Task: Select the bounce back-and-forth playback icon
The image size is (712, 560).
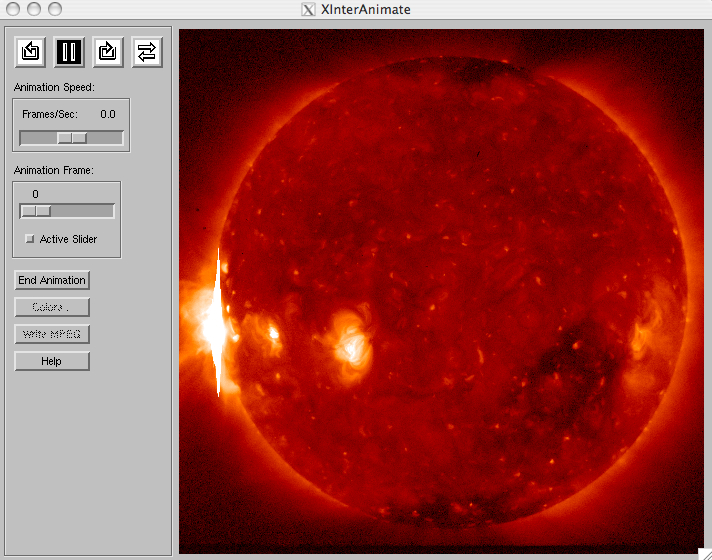Action: (147, 52)
